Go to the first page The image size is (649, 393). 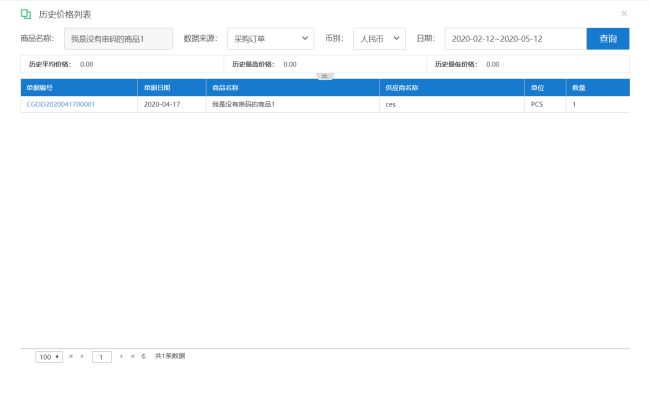click(x=71, y=356)
